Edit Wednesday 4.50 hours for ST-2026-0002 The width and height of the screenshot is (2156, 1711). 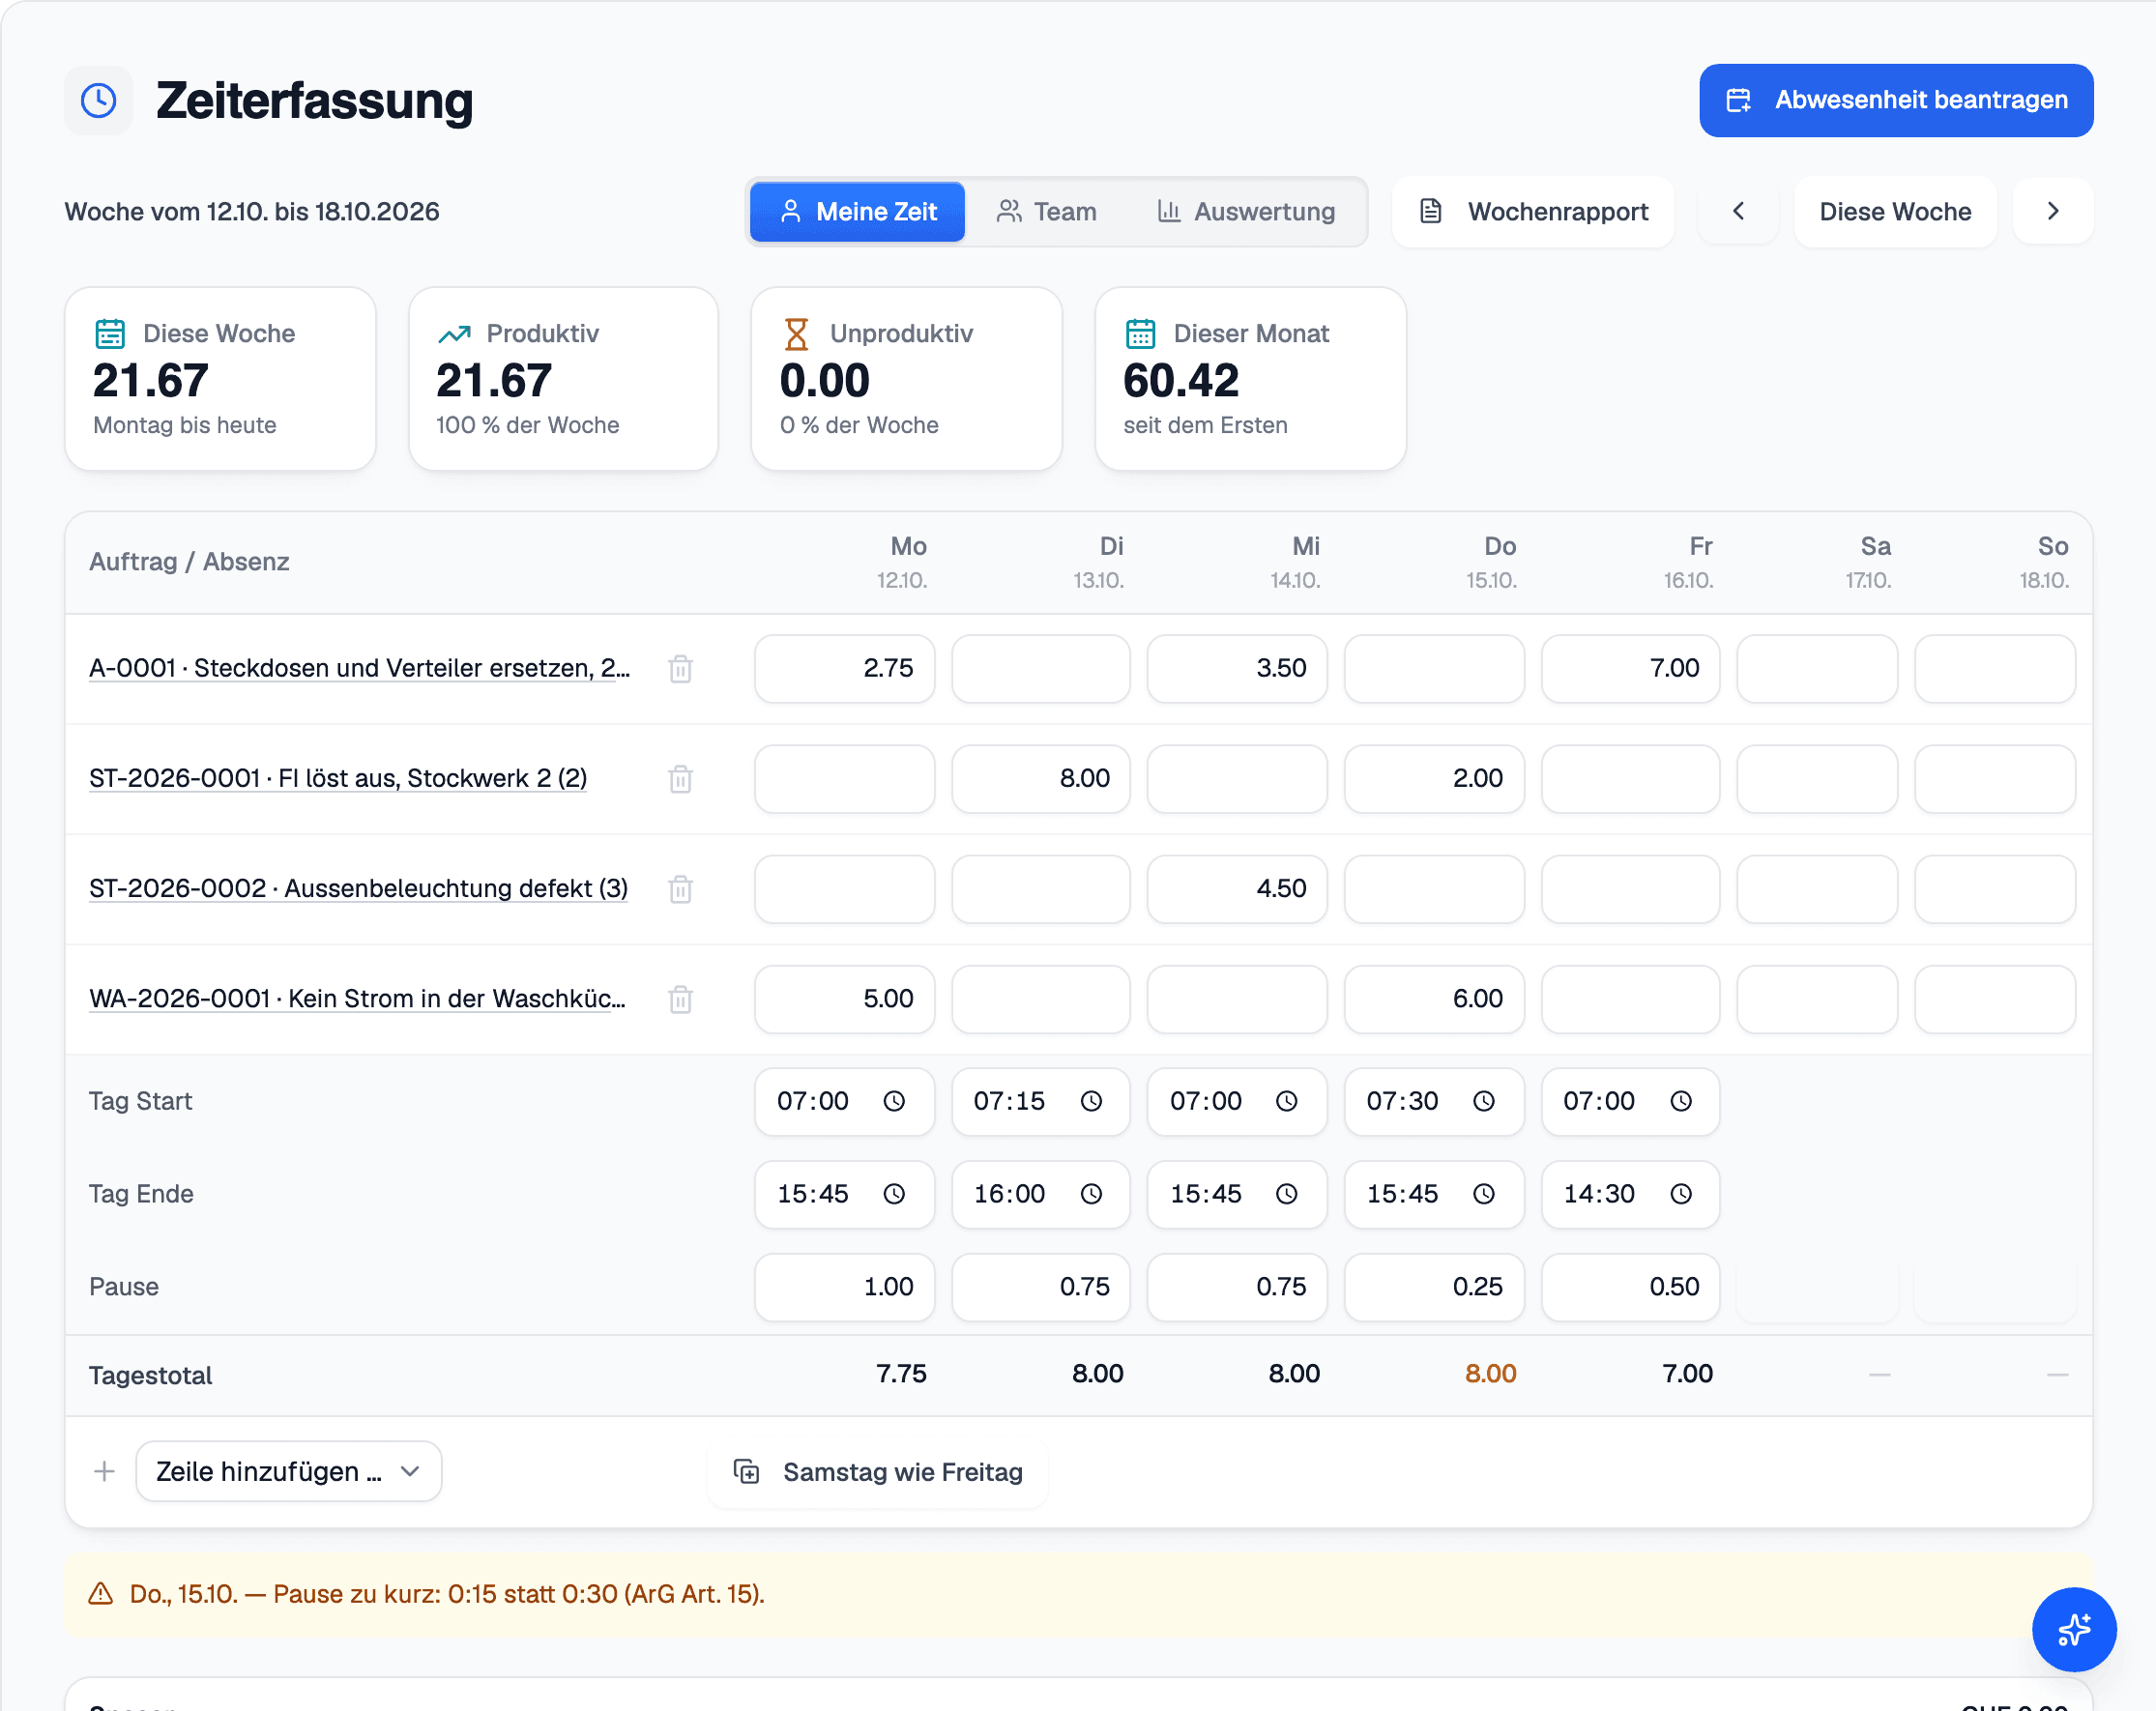click(x=1237, y=888)
